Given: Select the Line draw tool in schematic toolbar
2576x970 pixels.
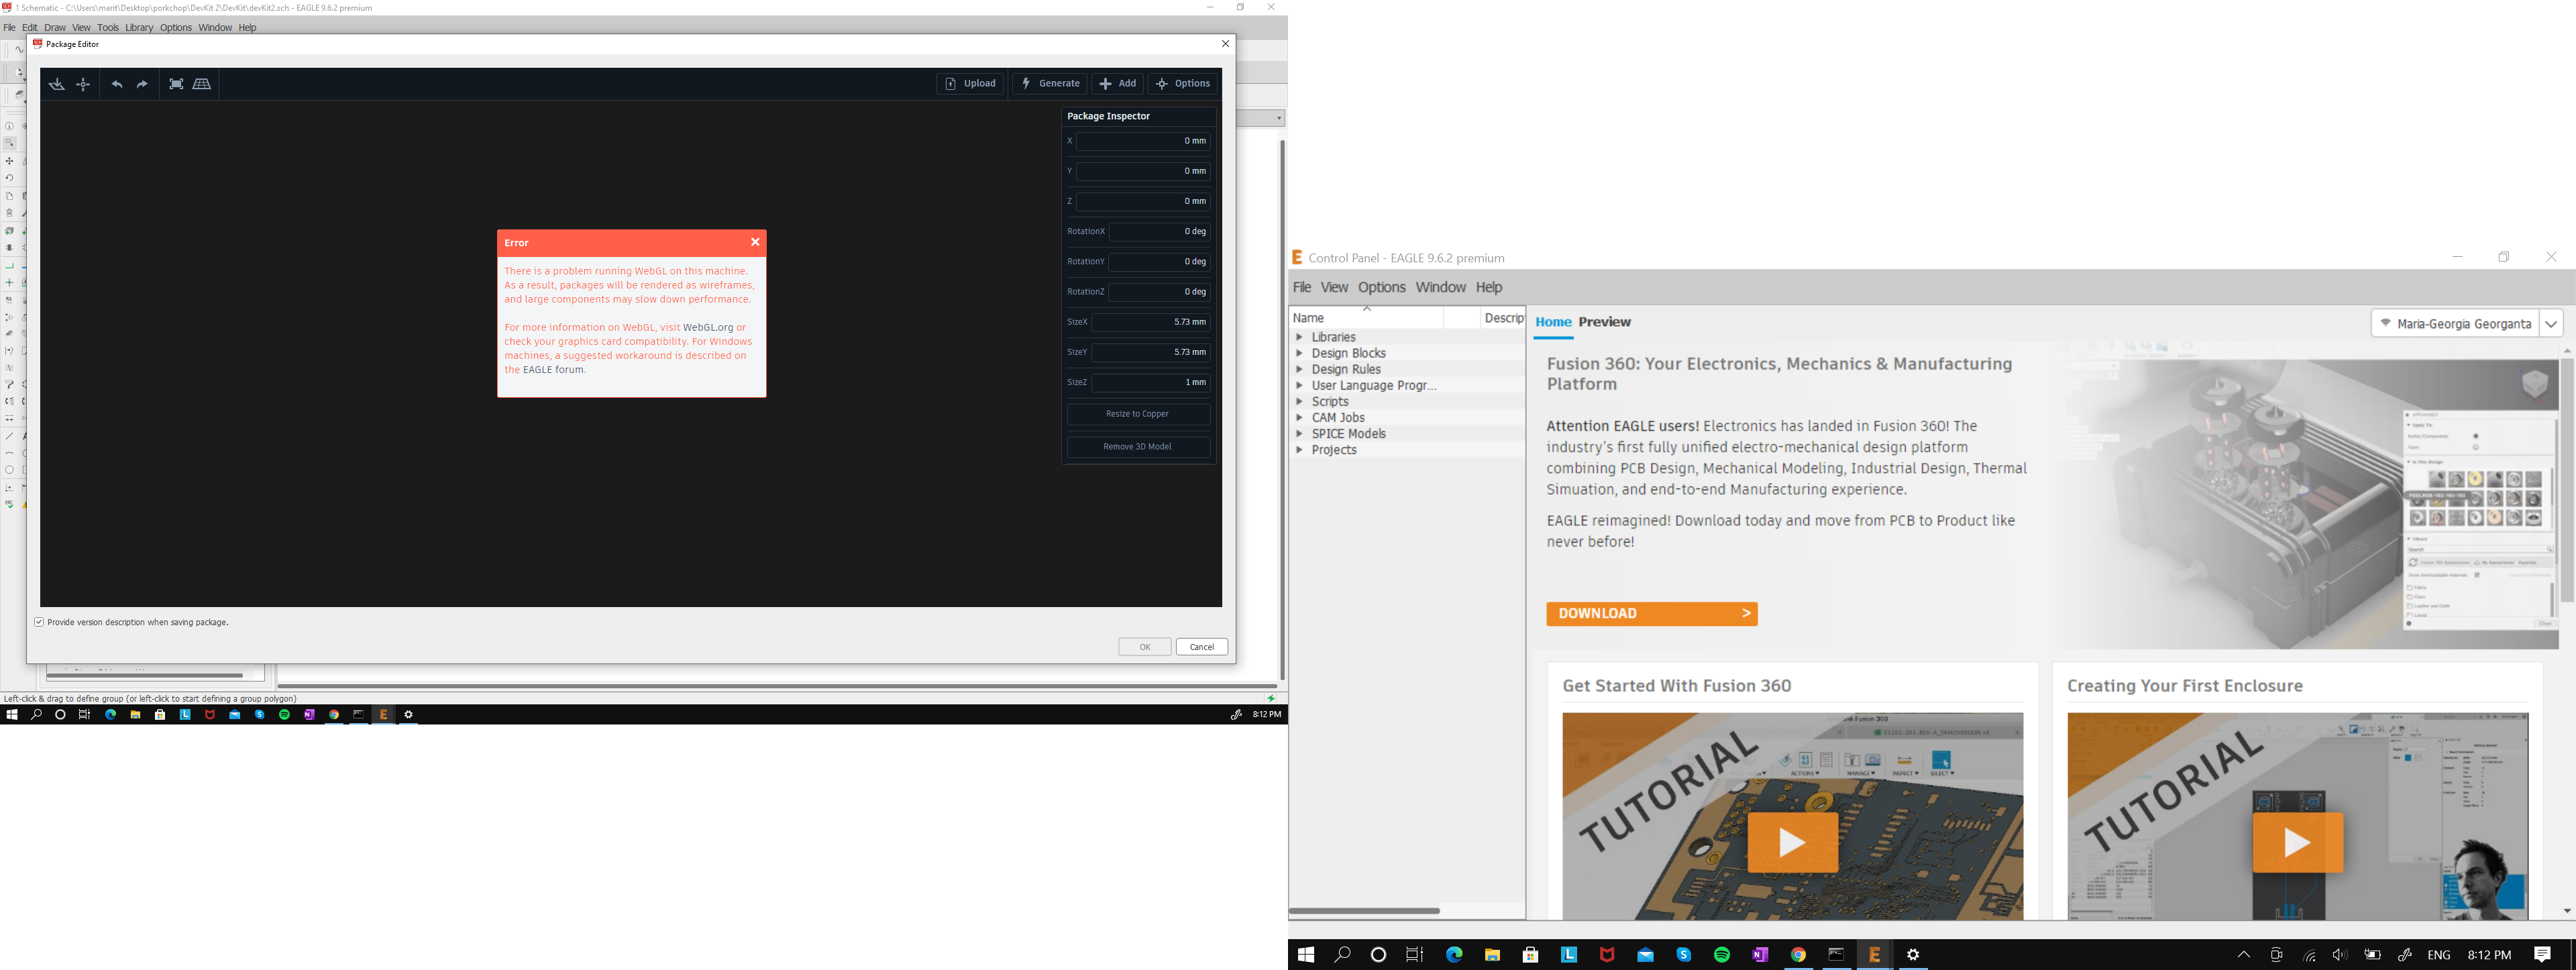Looking at the screenshot, I should coord(9,436).
